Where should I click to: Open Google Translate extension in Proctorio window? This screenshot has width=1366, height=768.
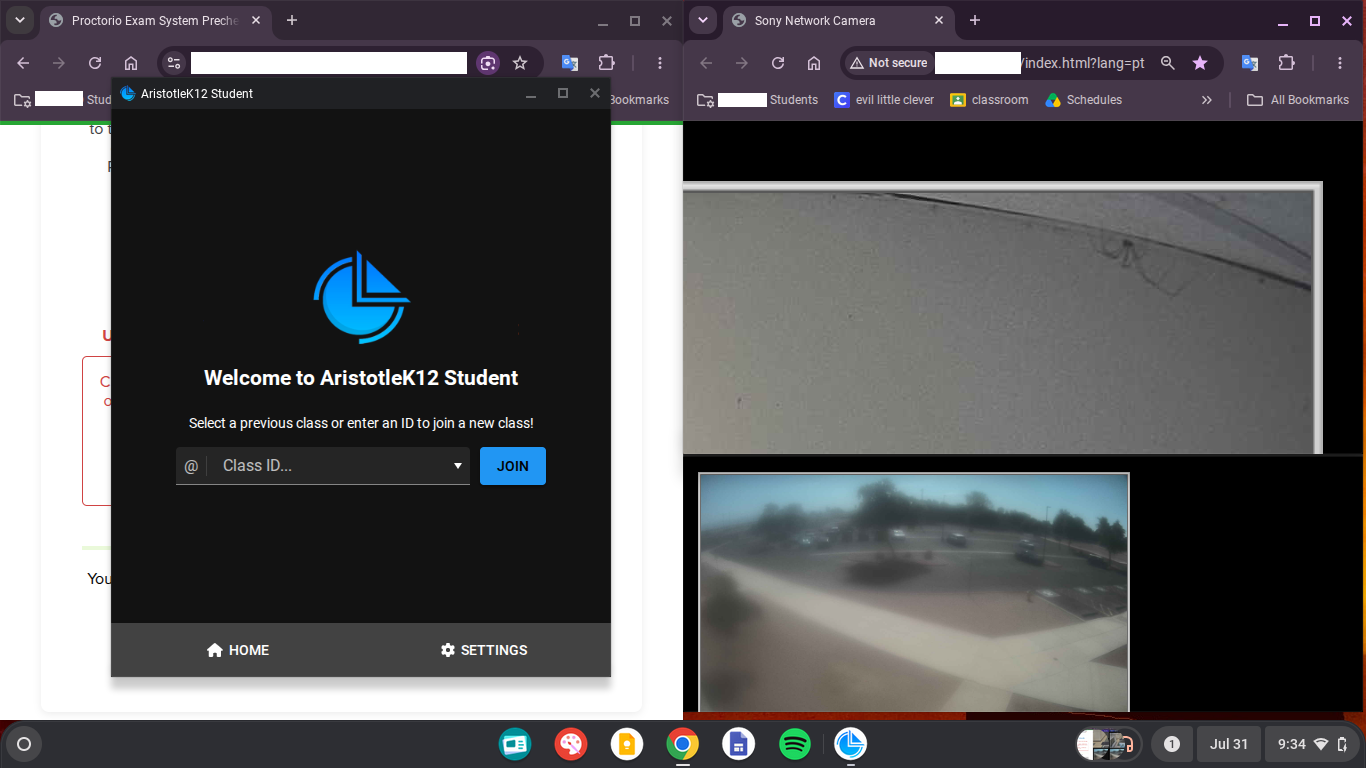click(570, 63)
